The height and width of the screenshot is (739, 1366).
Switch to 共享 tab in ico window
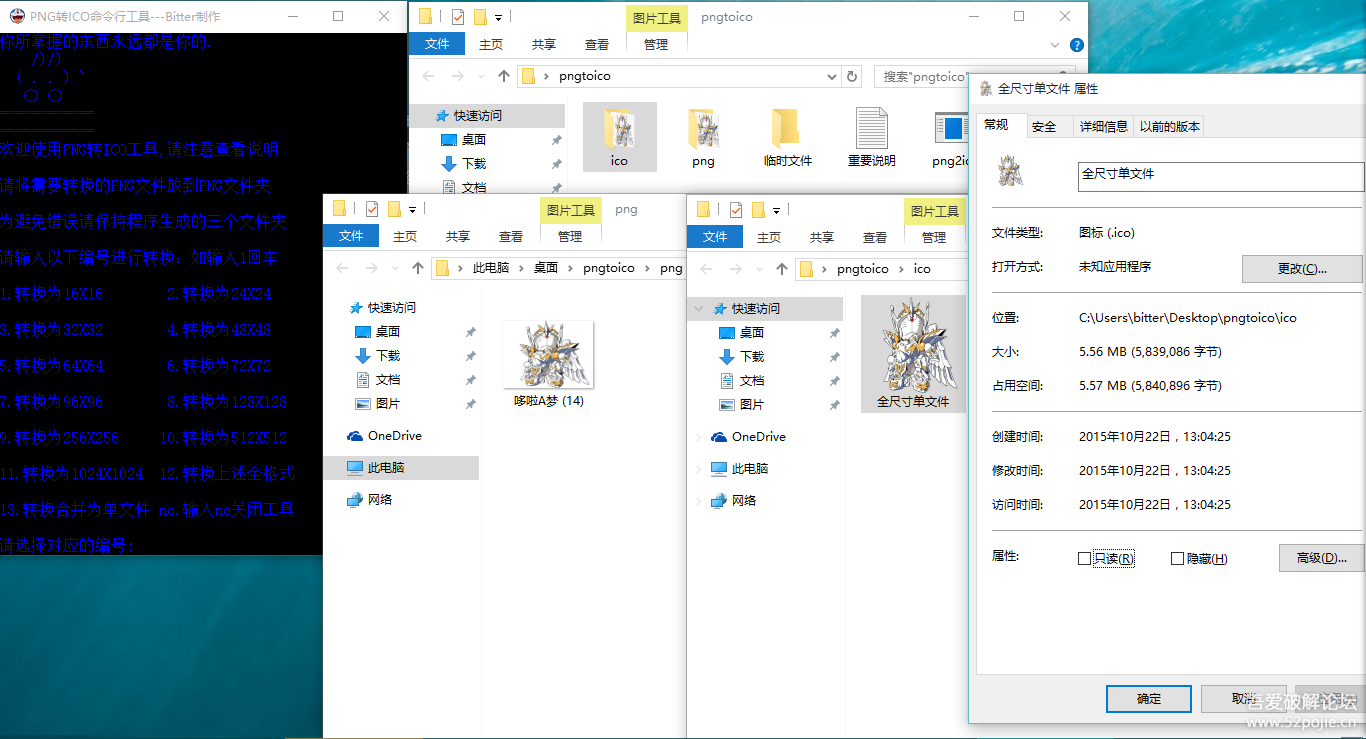tap(822, 237)
